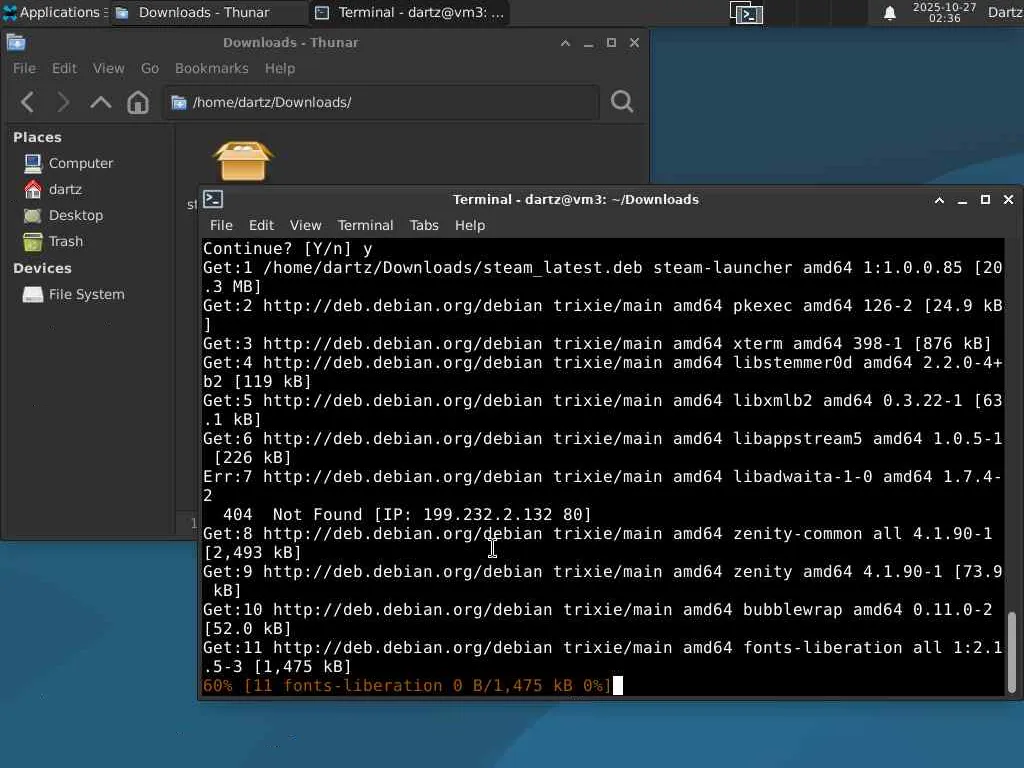The image size is (1024, 768).
Task: Open Thunar Help menu
Action: [280, 69]
